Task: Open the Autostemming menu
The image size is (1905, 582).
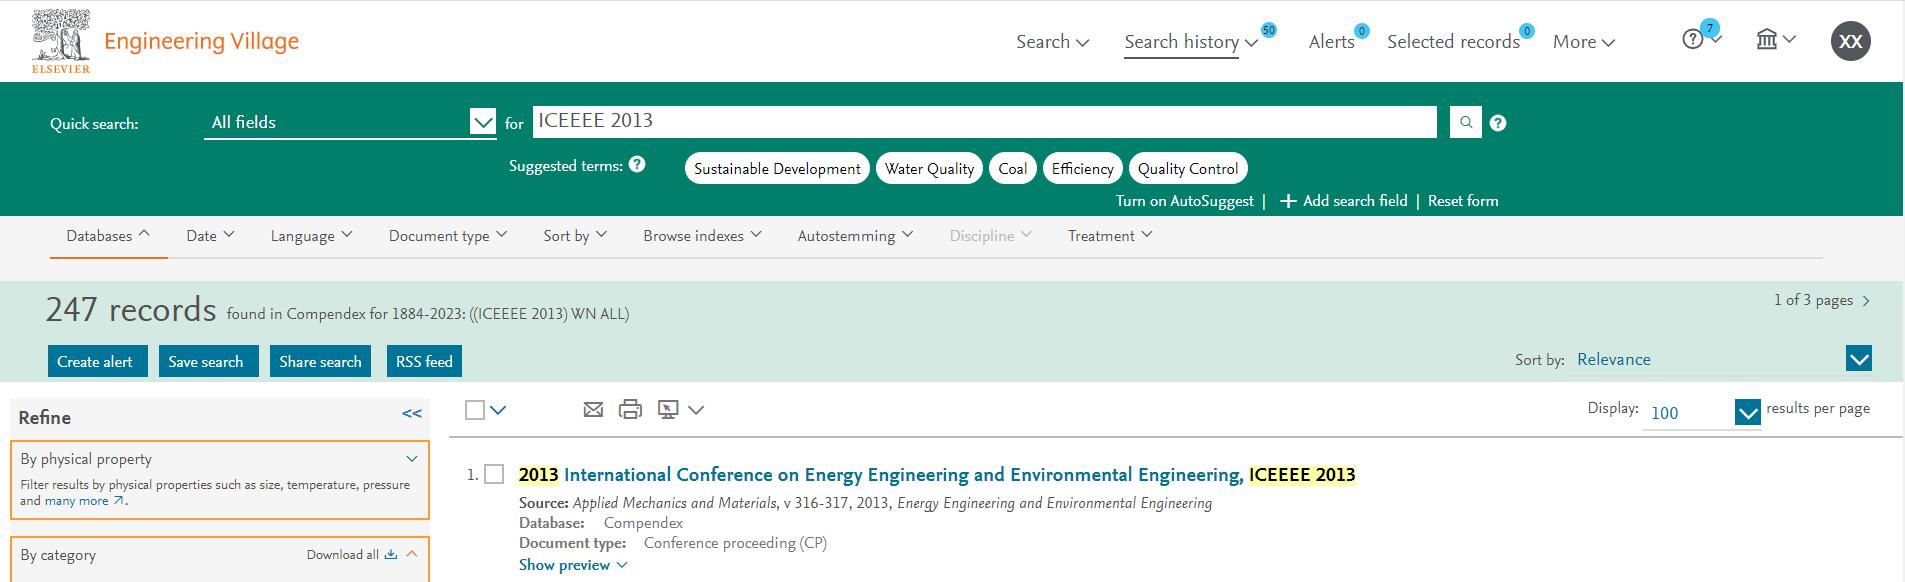Action: [855, 236]
